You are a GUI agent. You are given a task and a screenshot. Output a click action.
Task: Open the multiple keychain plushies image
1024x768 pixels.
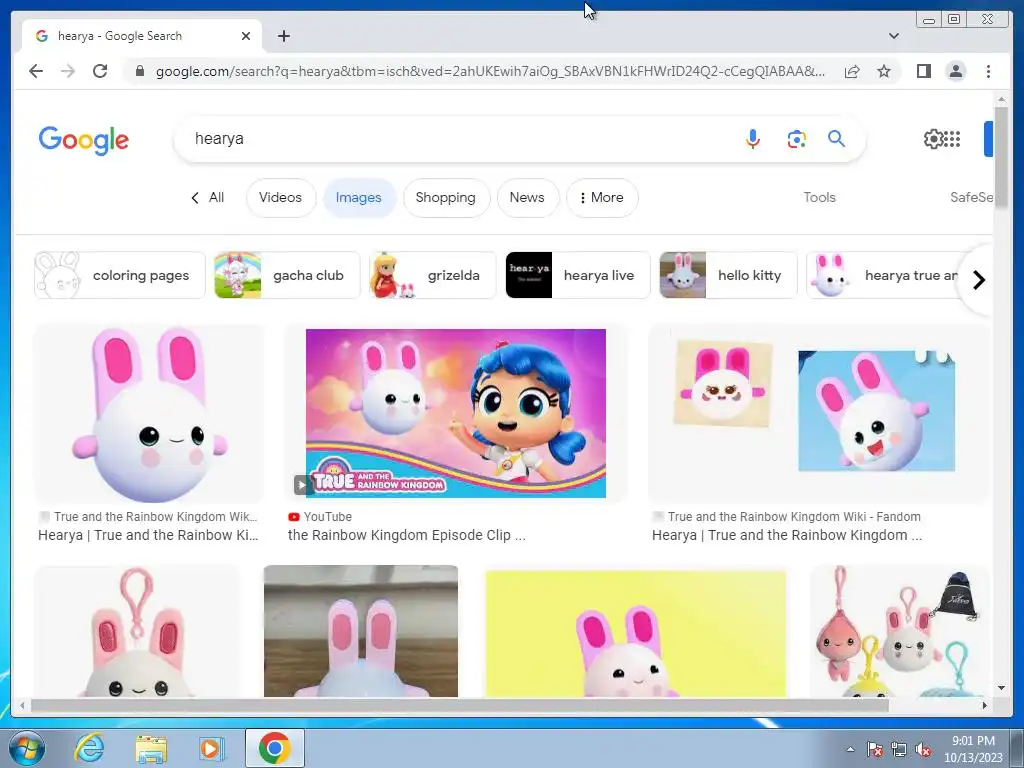tap(900, 631)
